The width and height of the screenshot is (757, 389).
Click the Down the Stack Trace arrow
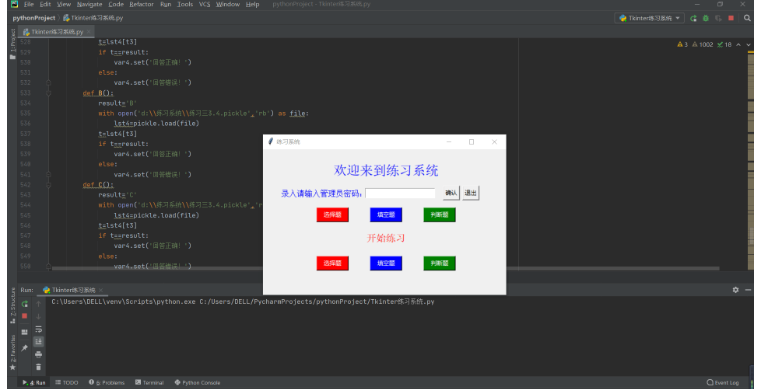39,317
